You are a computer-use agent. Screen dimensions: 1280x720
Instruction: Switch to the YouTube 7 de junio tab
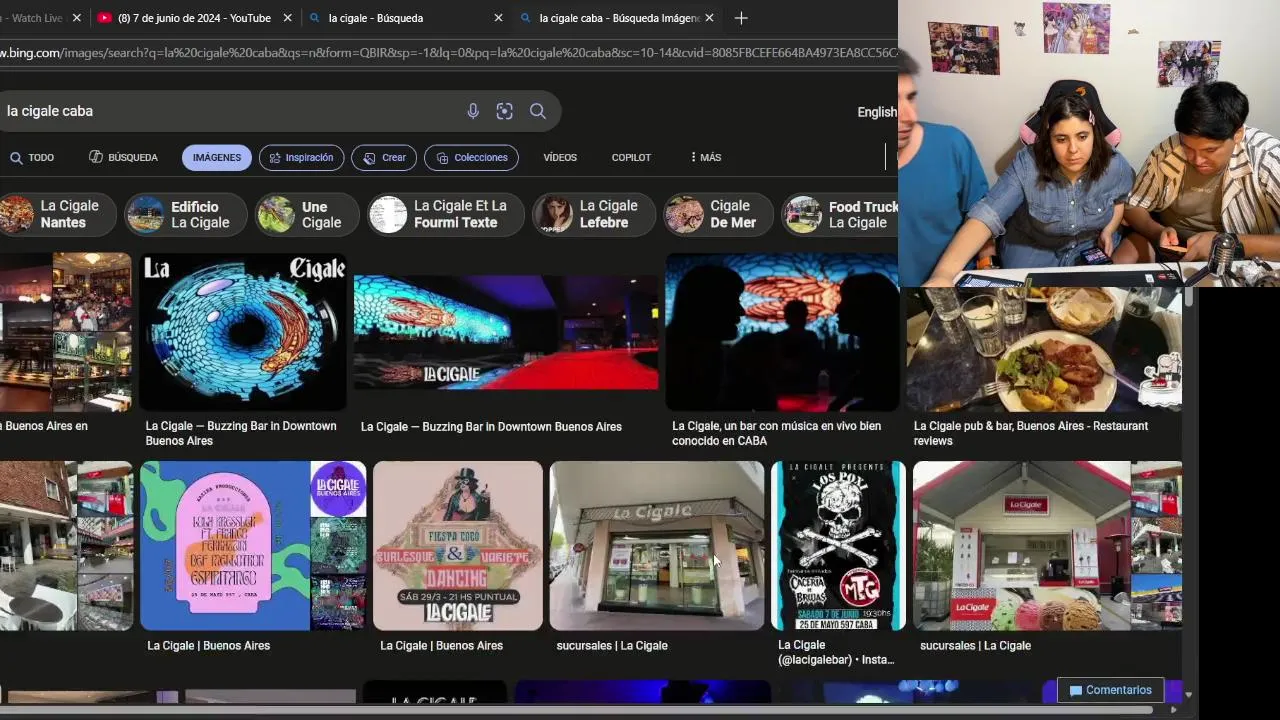[x=195, y=18]
